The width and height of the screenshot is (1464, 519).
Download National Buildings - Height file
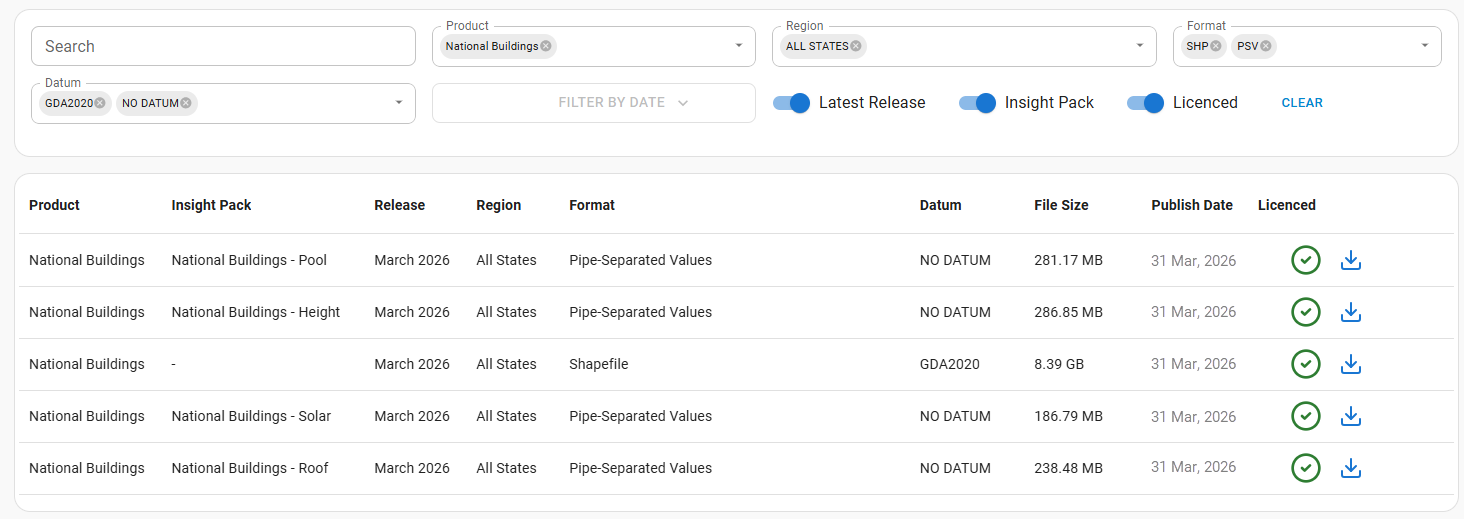(x=1351, y=312)
